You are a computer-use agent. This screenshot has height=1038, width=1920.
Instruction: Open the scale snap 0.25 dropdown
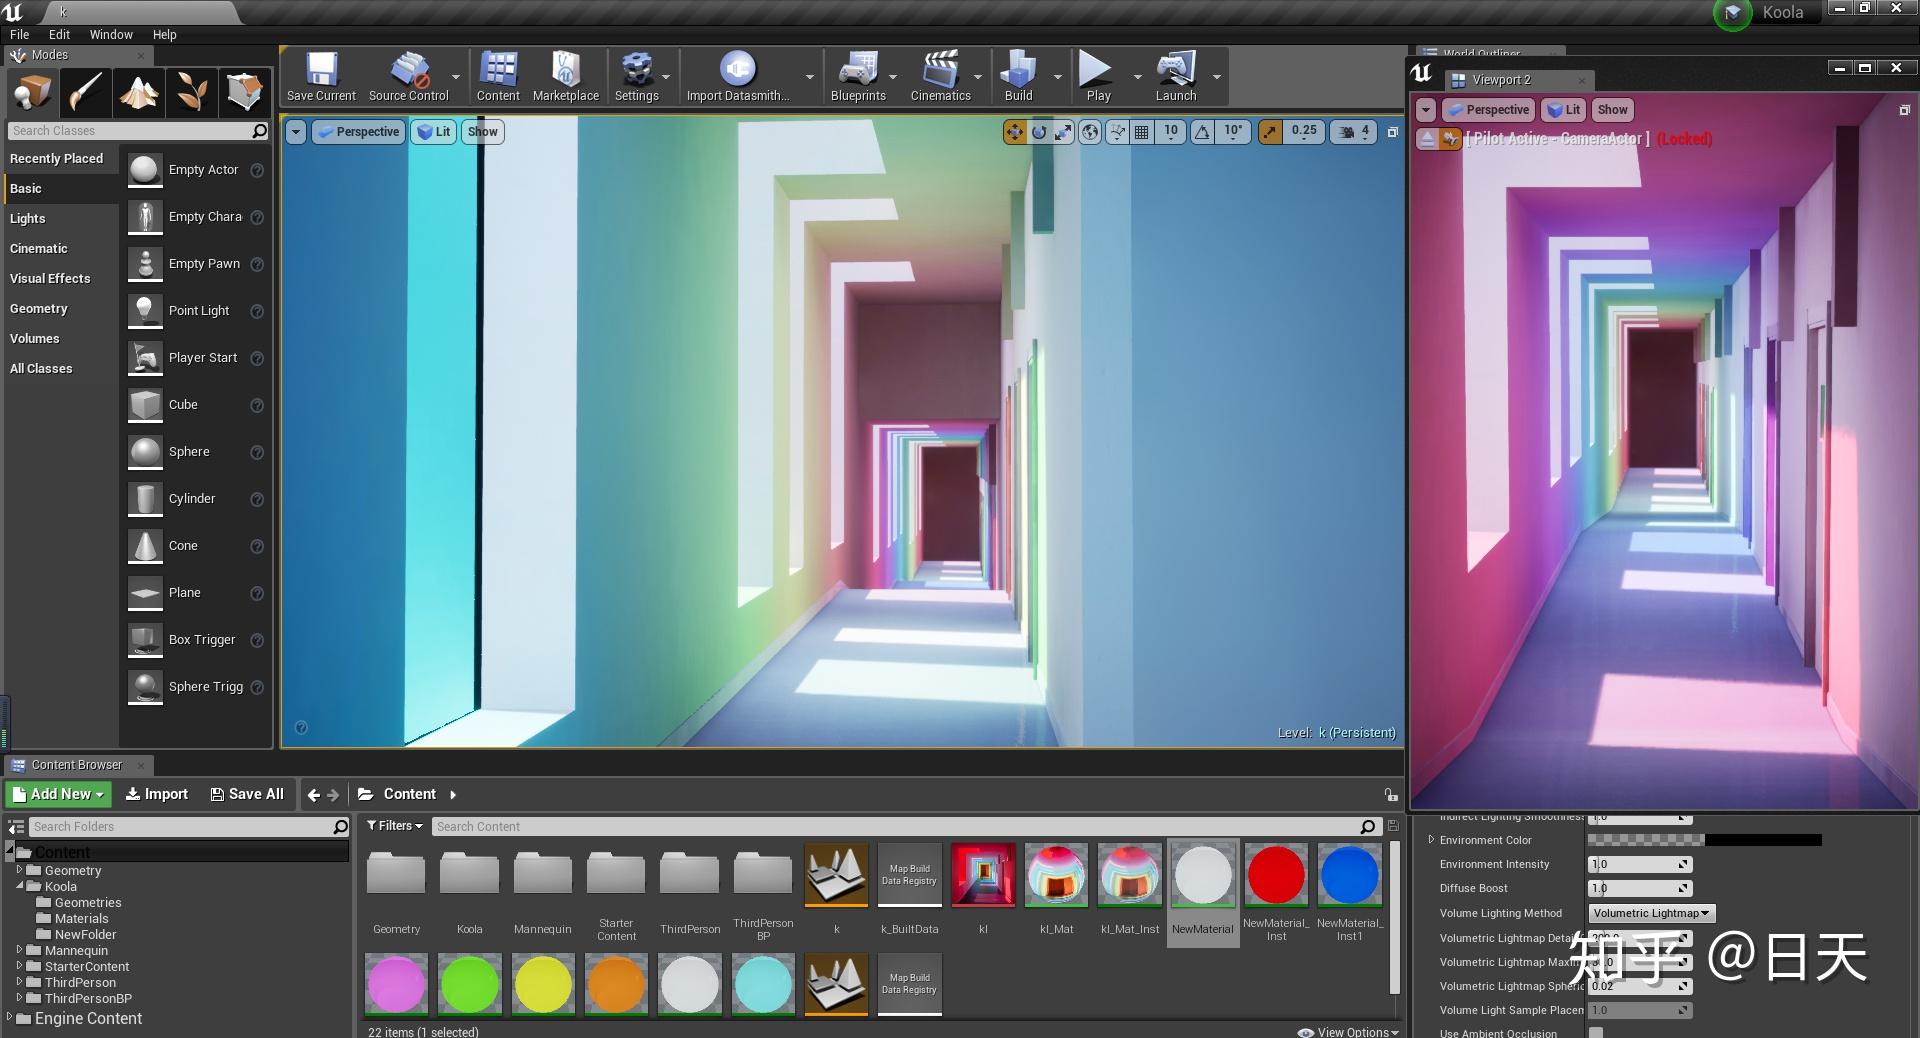click(1304, 132)
